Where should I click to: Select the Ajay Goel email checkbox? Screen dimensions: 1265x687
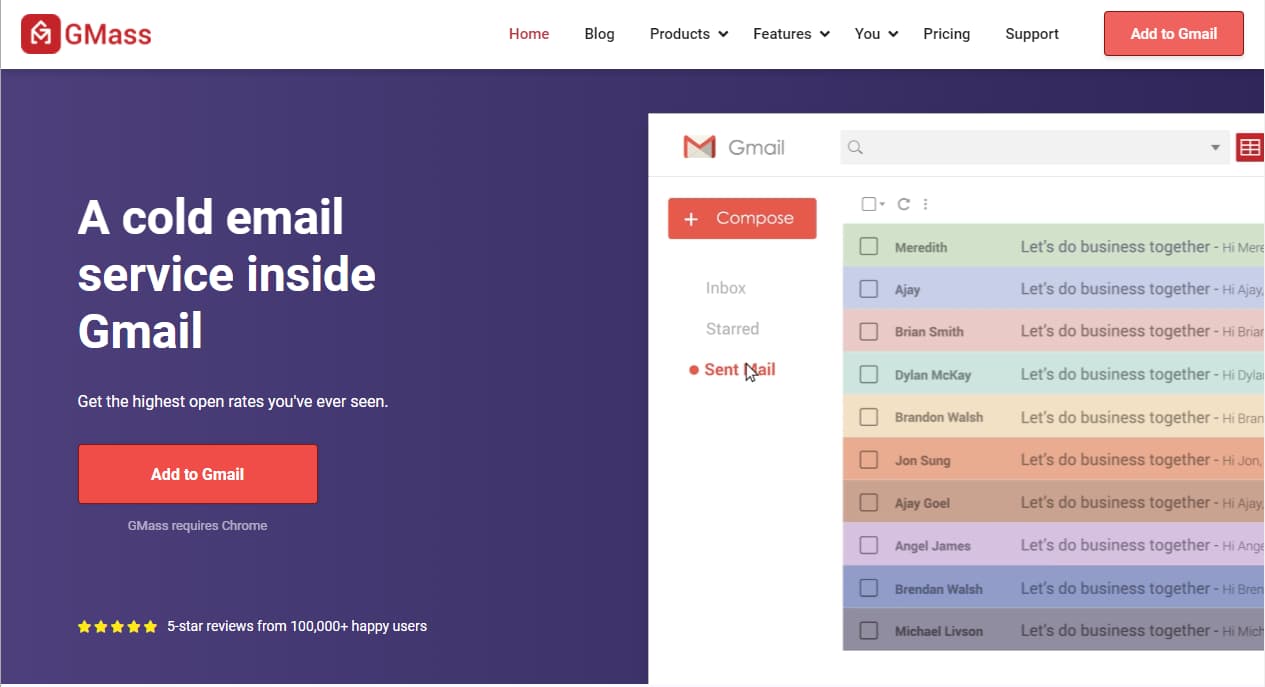coord(869,502)
